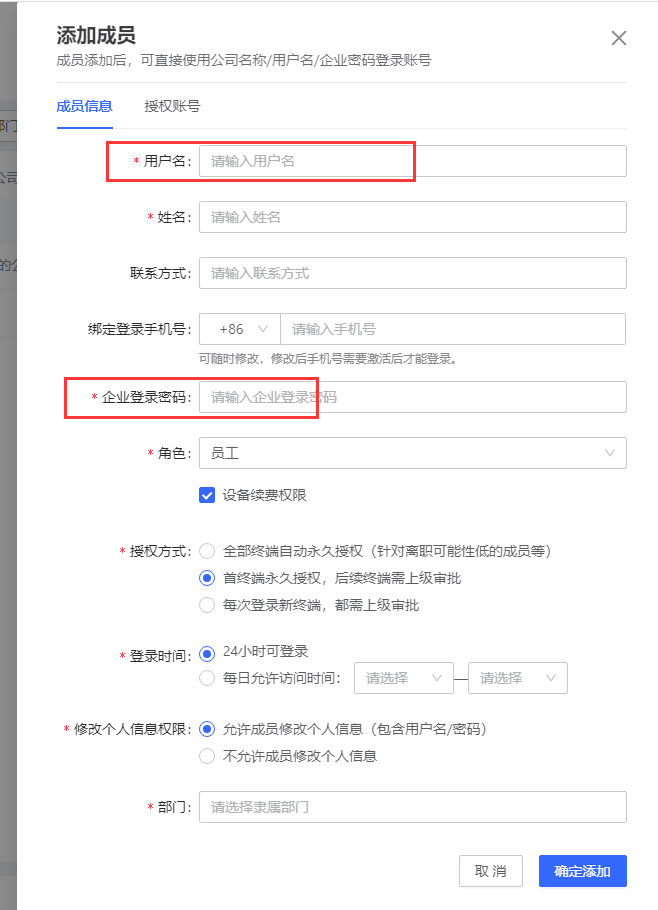Click the 手机号 input field
Viewport: 658px width, 910px height.
[452, 329]
